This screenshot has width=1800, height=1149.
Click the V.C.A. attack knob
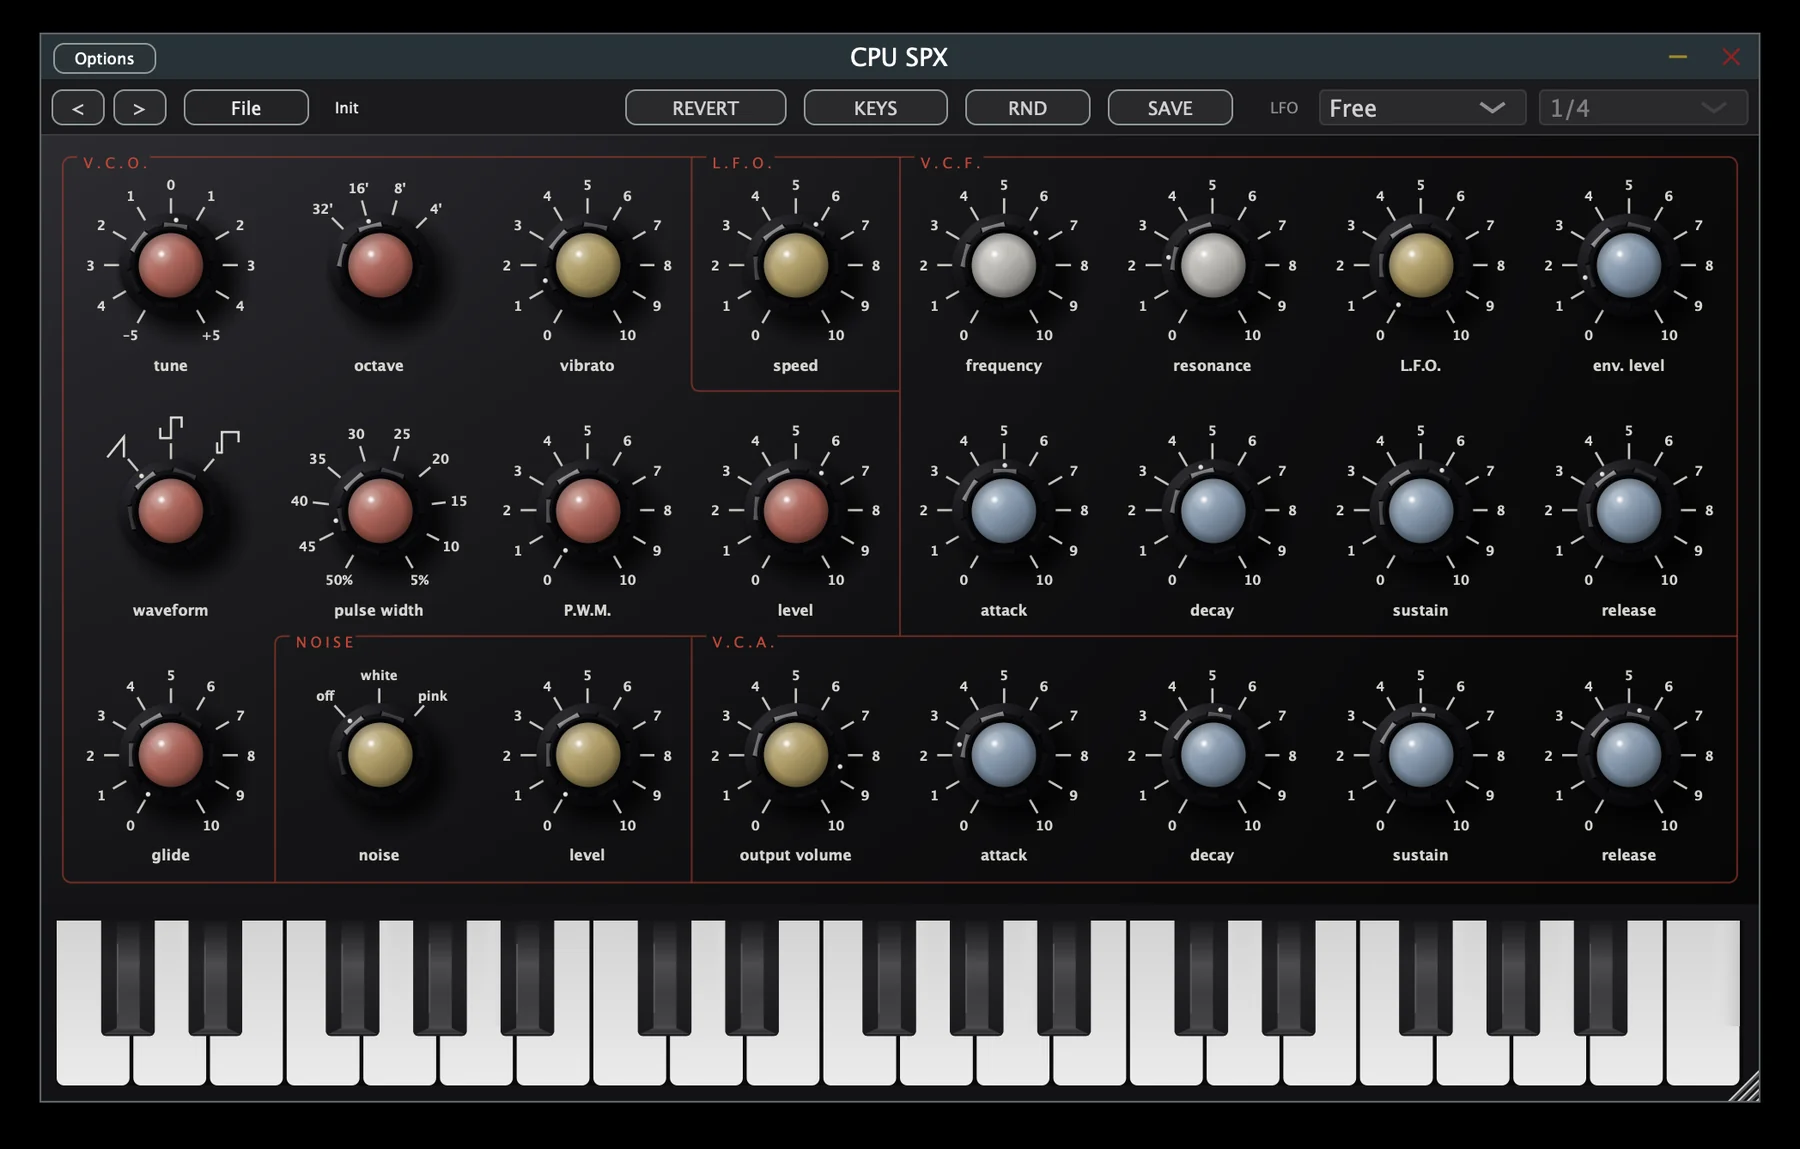coord(1004,755)
